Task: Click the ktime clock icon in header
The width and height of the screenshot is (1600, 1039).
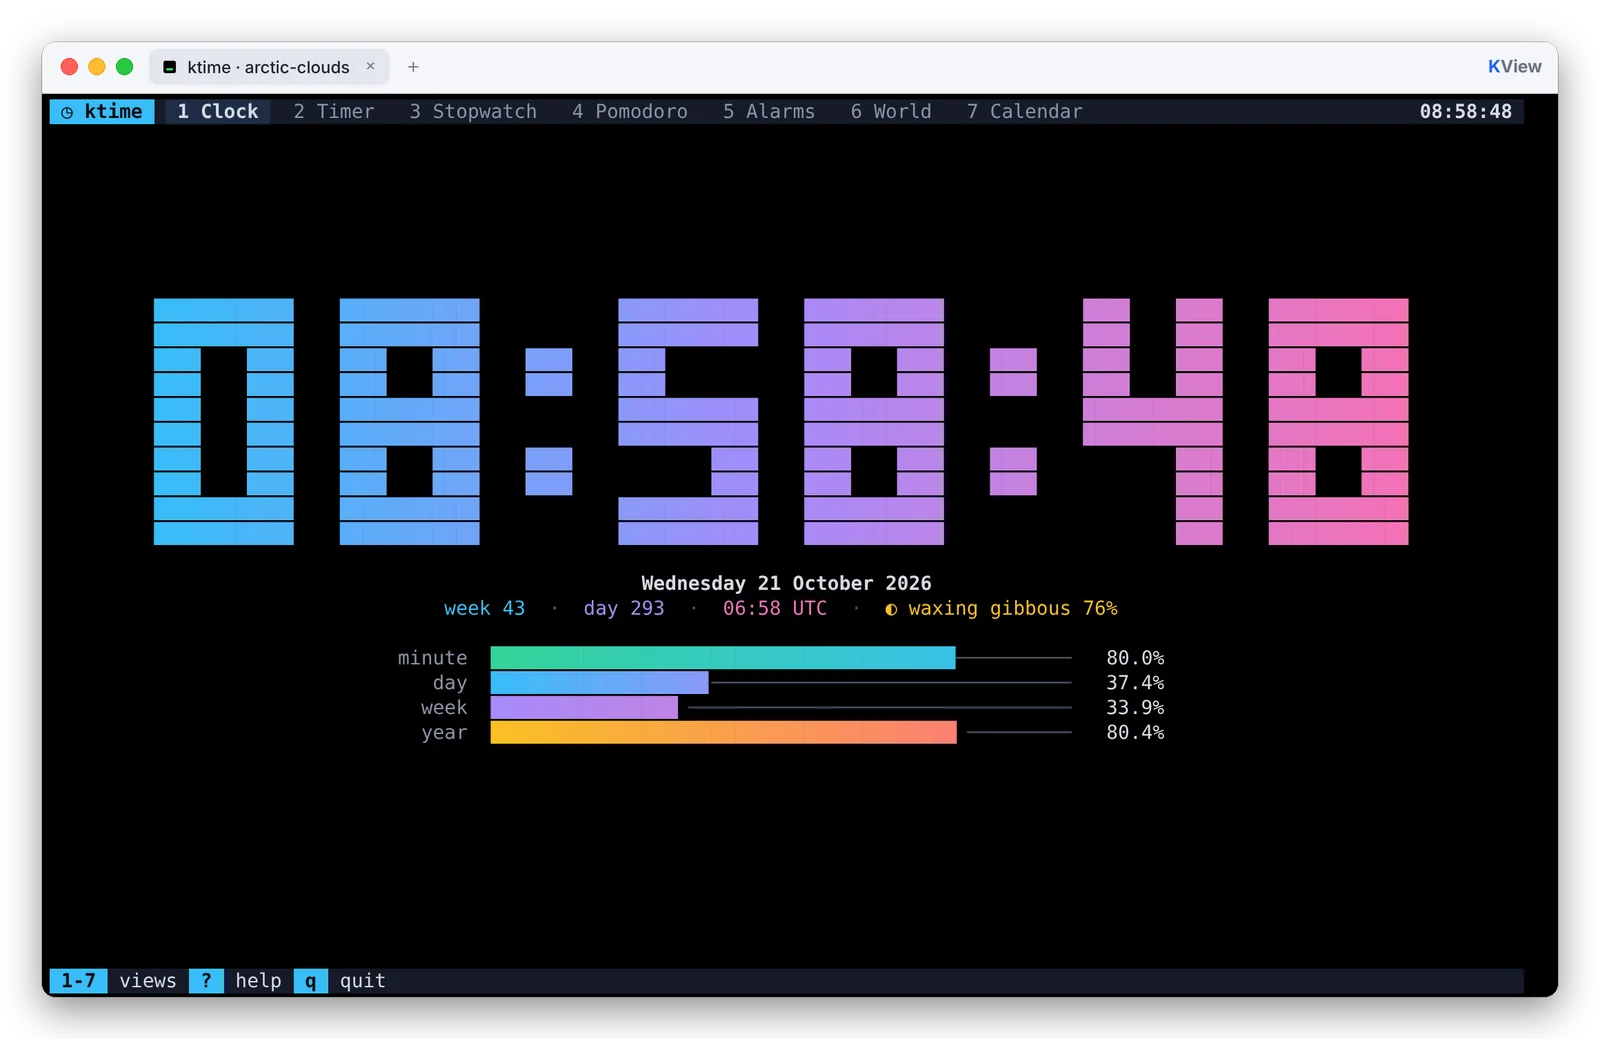Action: (67, 112)
